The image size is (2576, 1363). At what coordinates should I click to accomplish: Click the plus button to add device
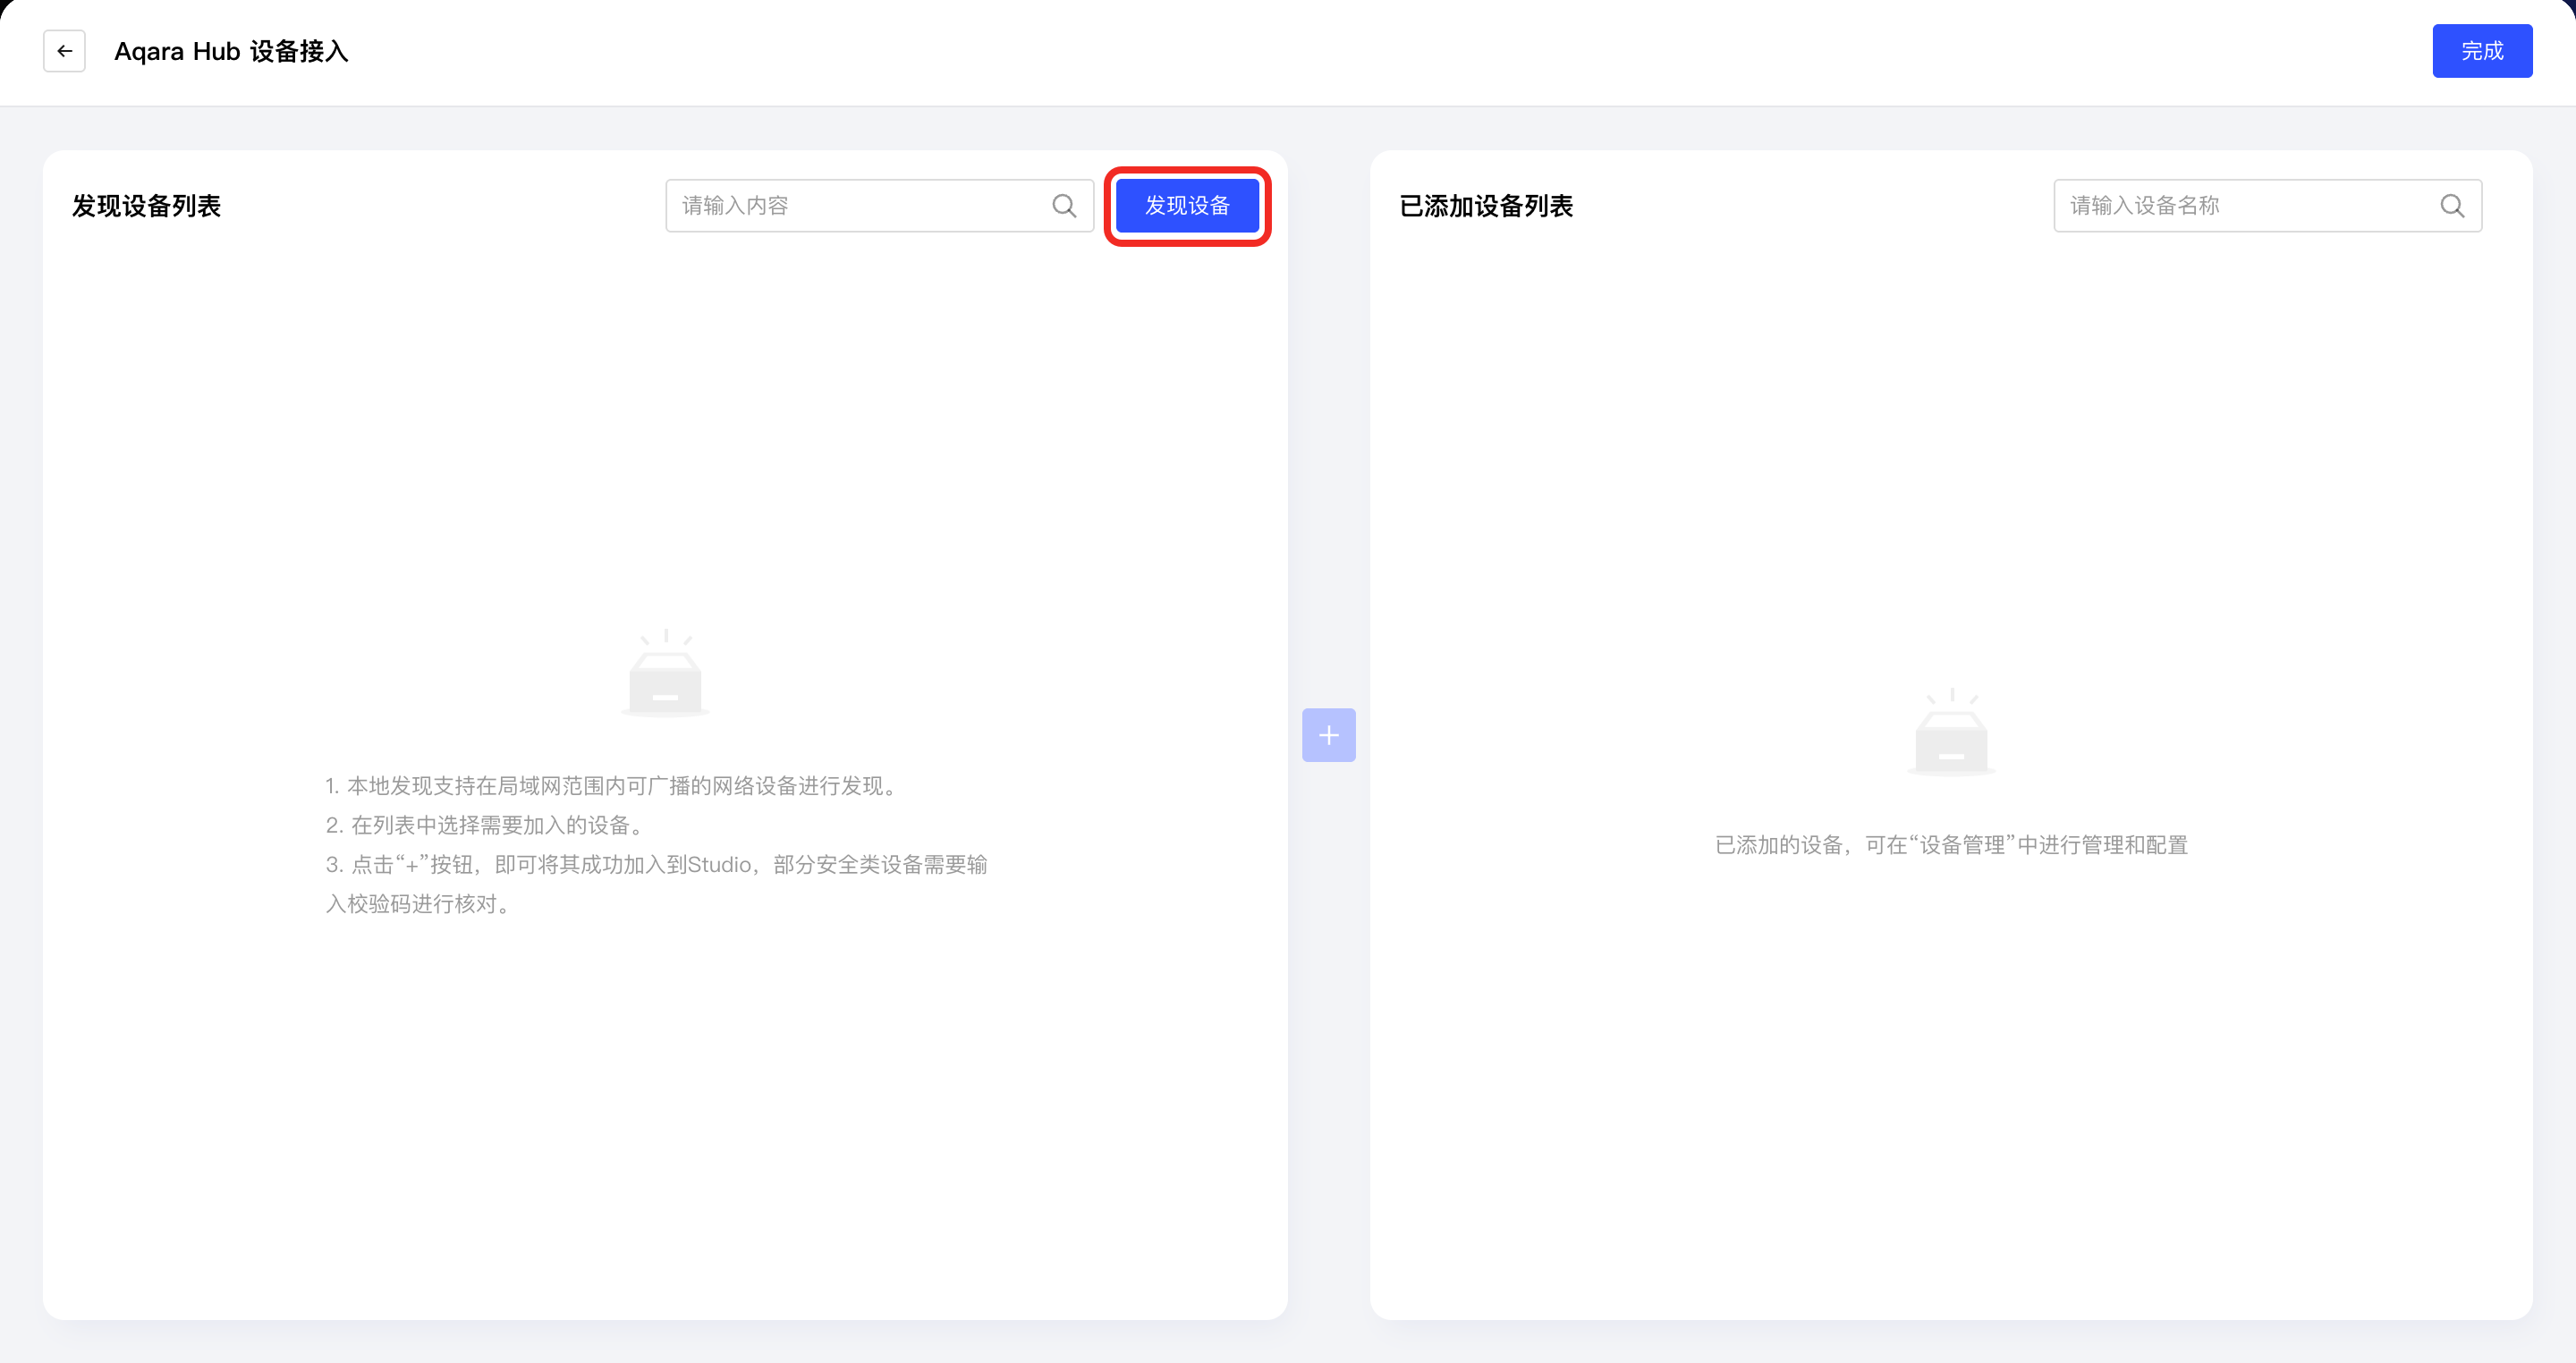pos(1329,735)
